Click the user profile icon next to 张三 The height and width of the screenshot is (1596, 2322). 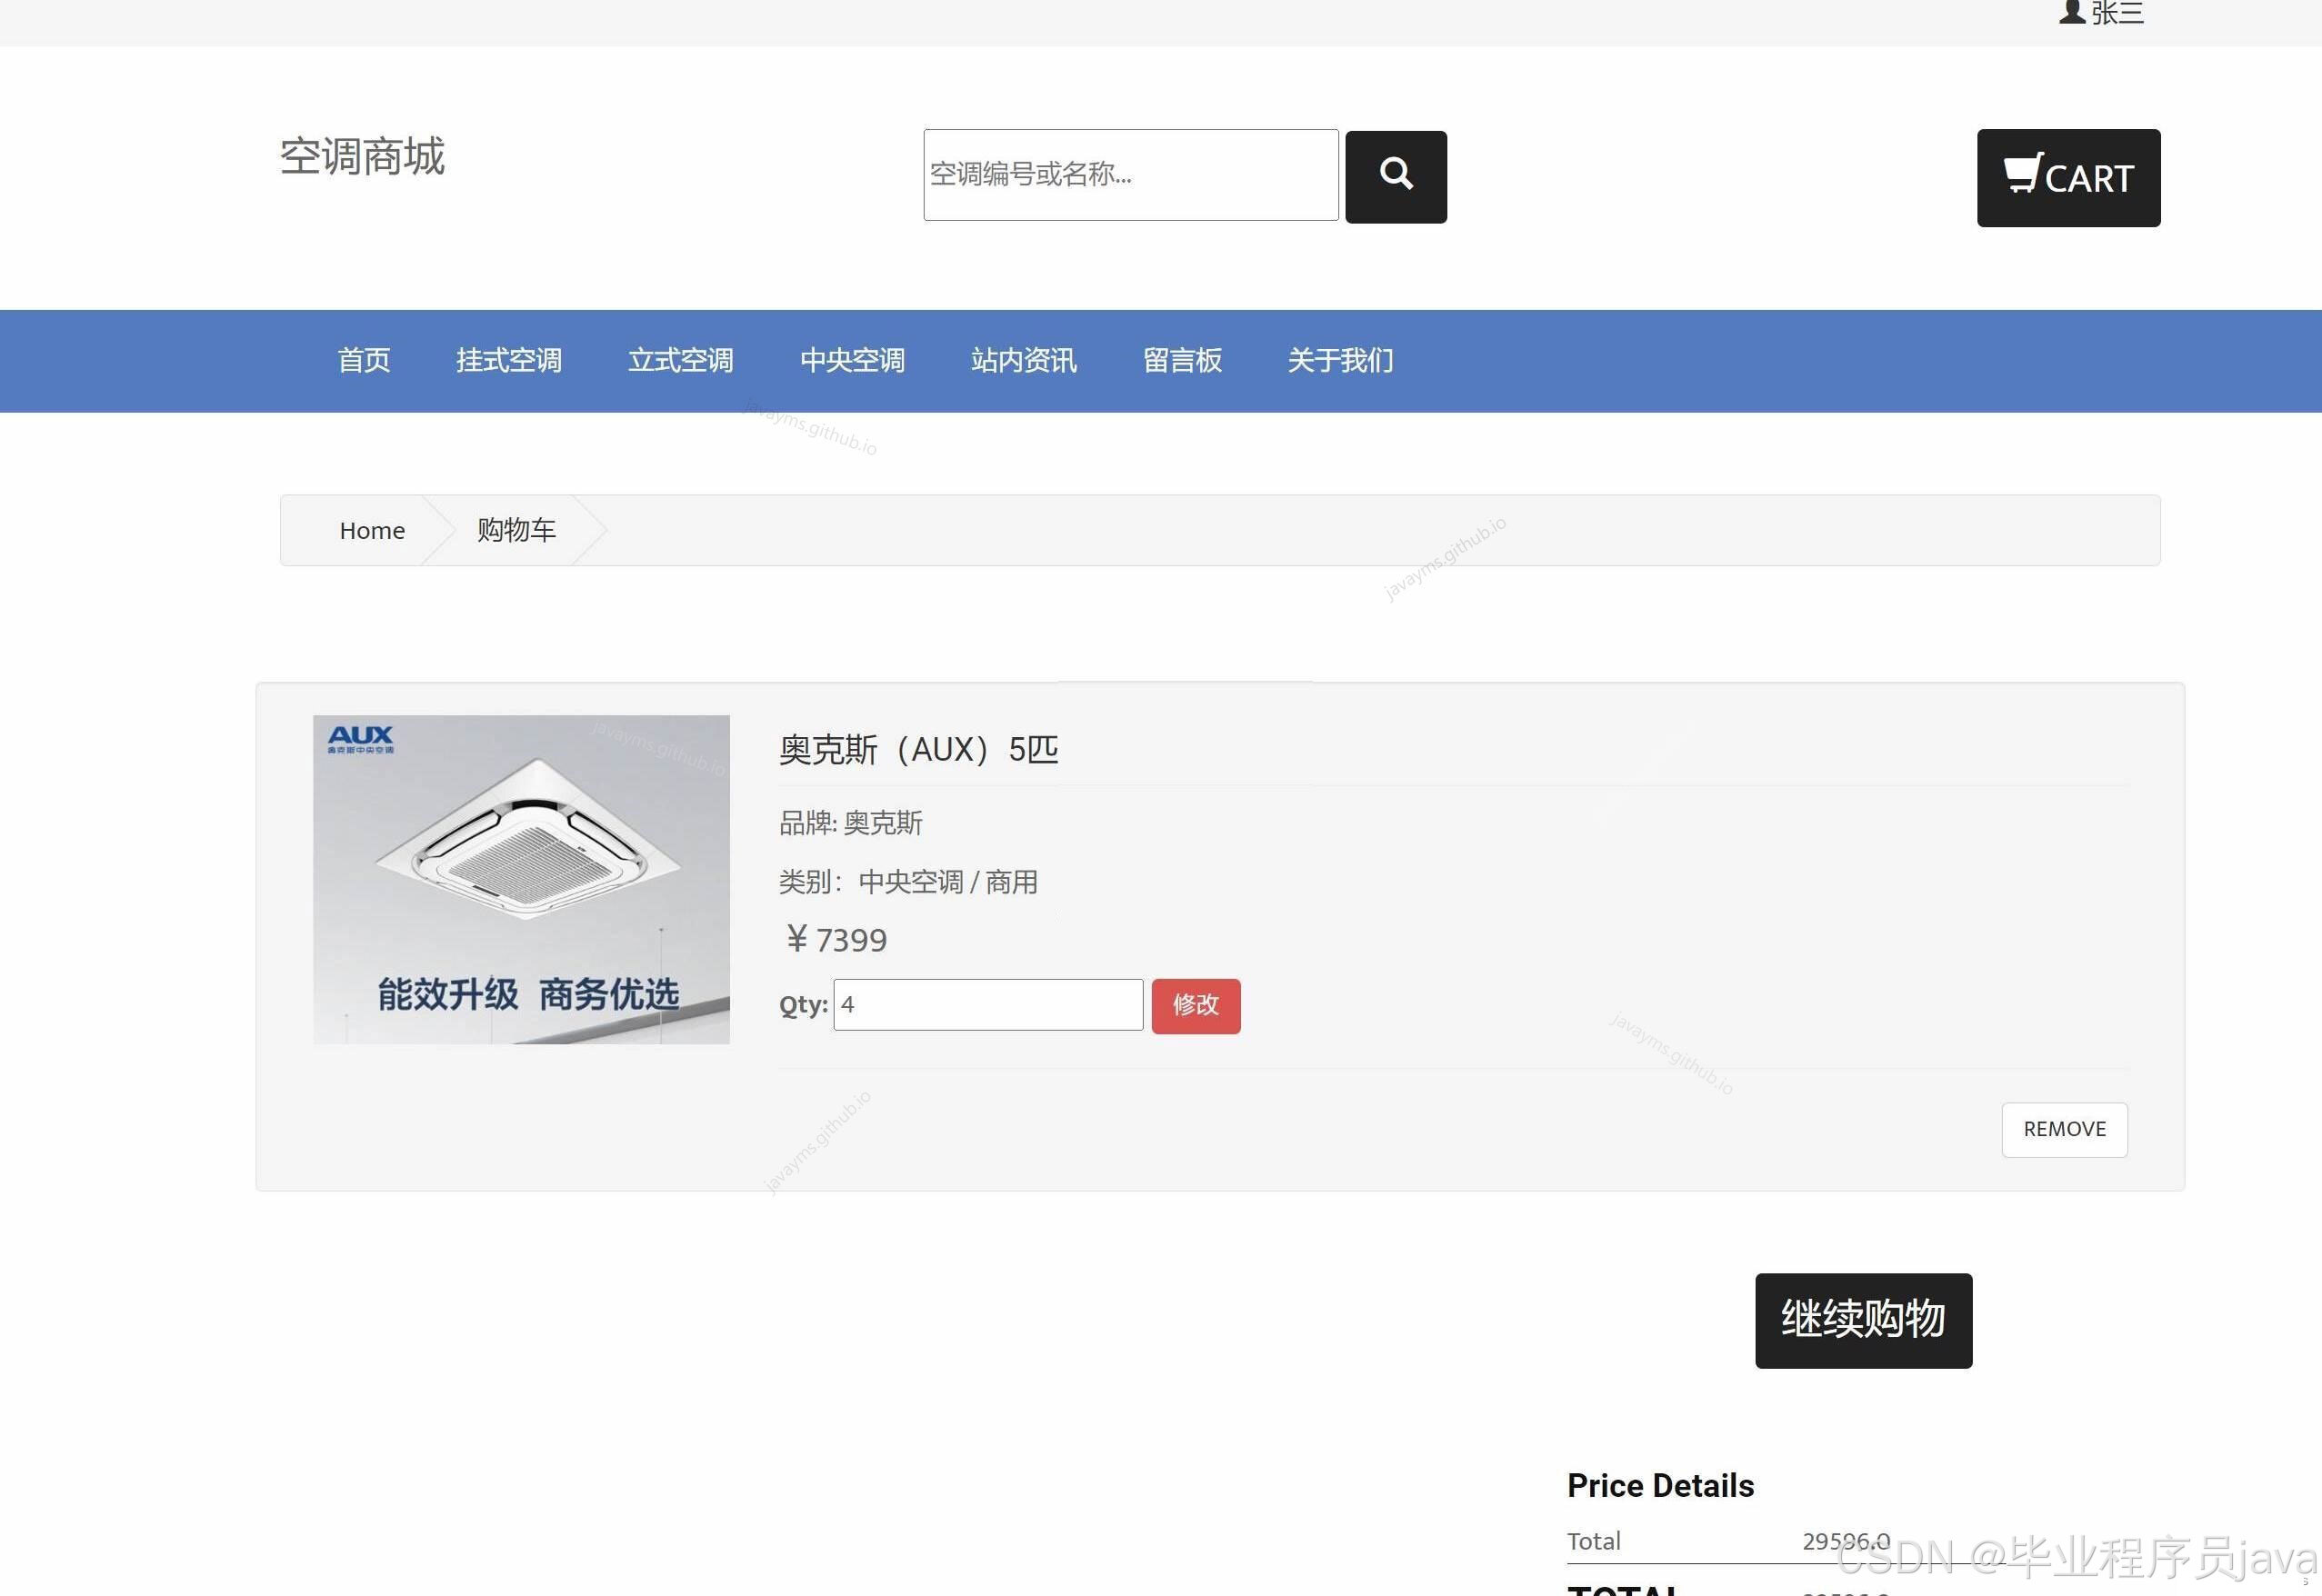[x=2070, y=12]
